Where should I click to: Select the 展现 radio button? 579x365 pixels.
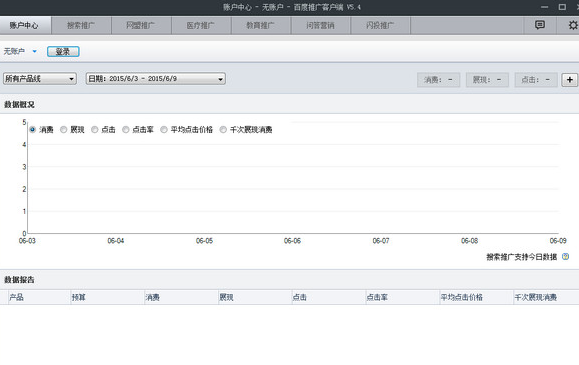(64, 130)
